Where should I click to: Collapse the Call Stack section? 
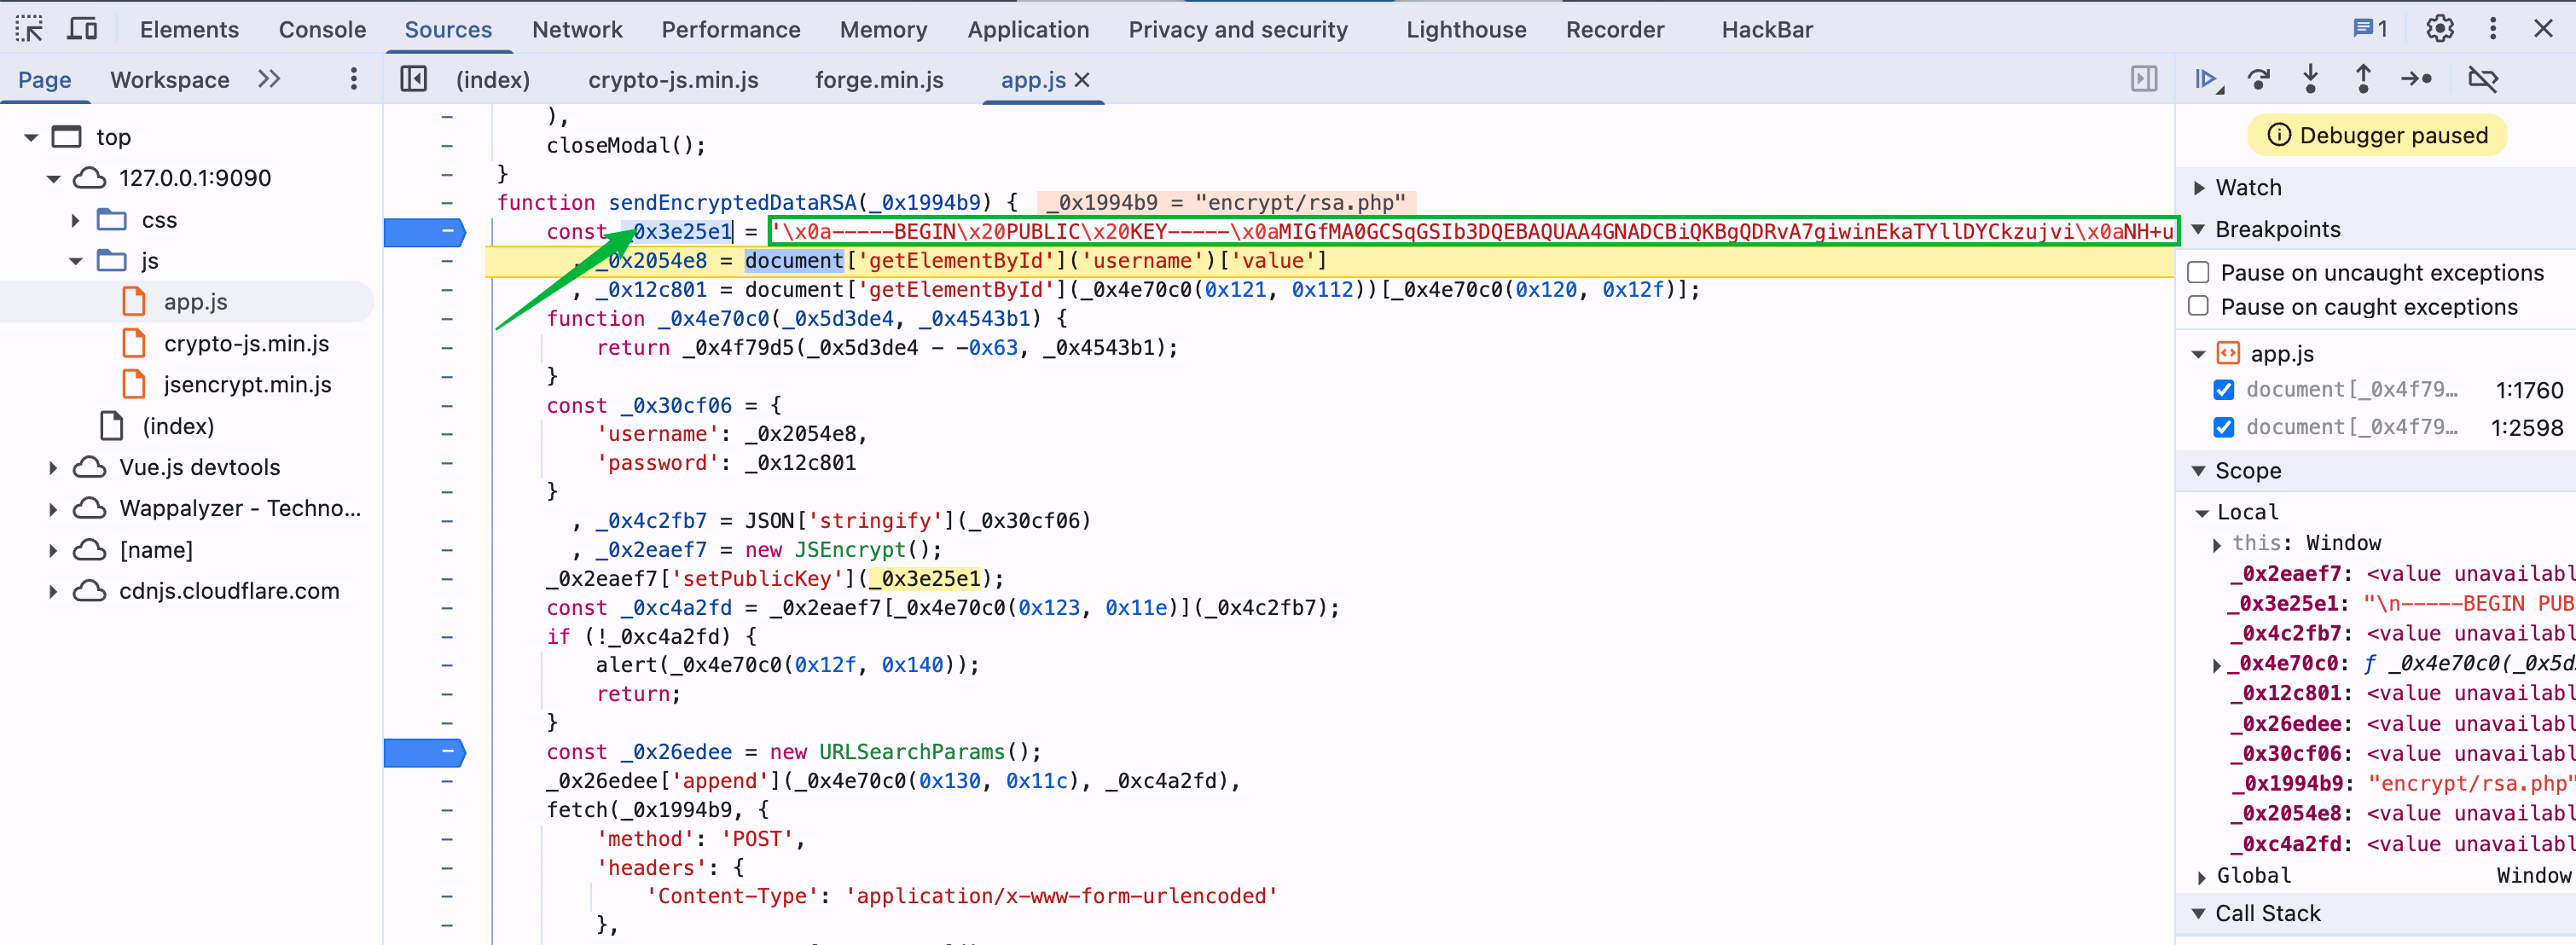[2199, 913]
